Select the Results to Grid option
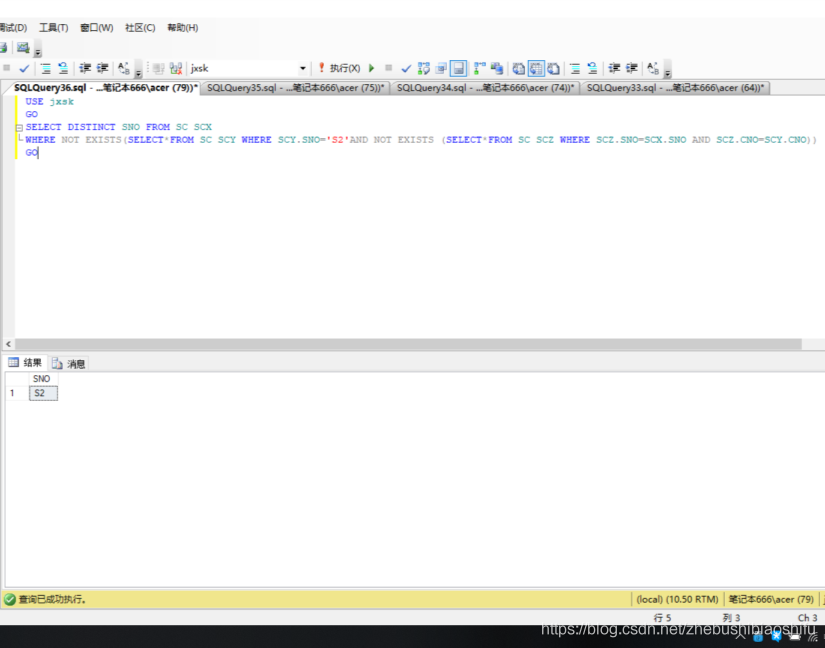Viewport: 825px width, 648px height. [536, 68]
